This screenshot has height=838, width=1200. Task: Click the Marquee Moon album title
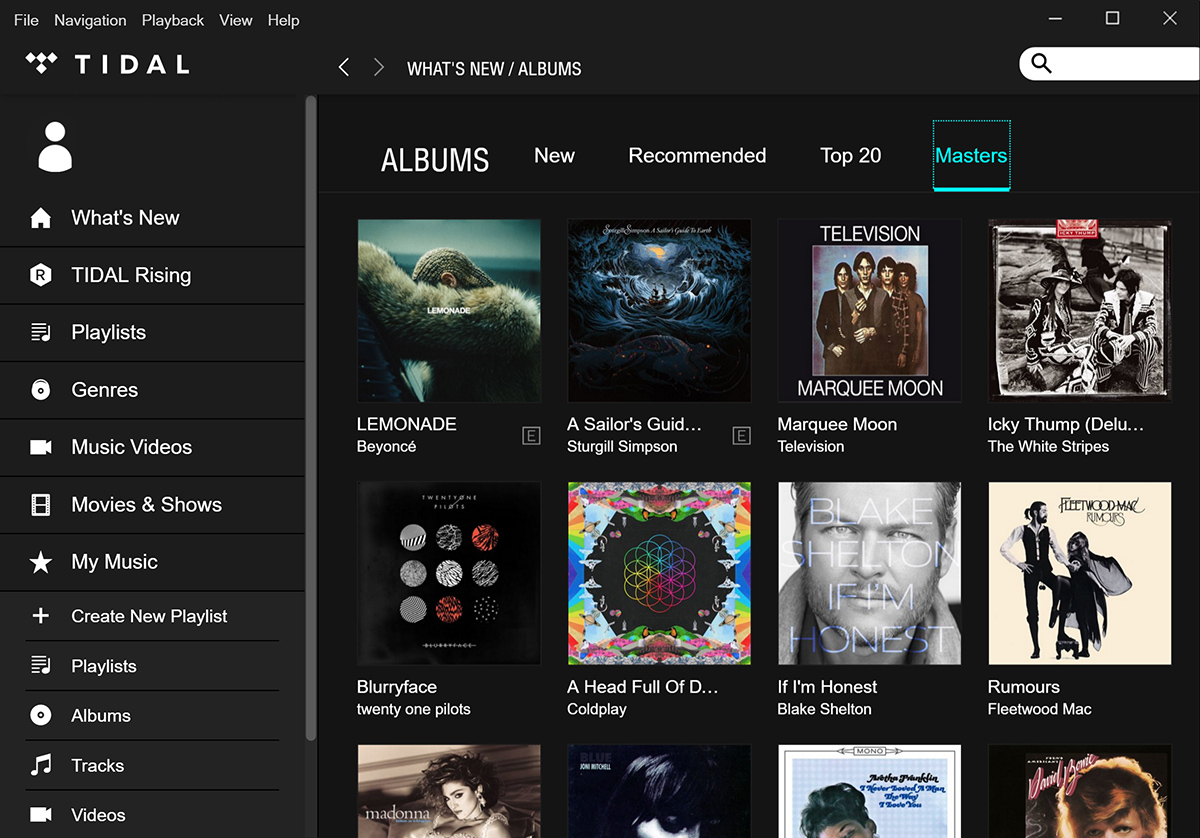(x=837, y=424)
